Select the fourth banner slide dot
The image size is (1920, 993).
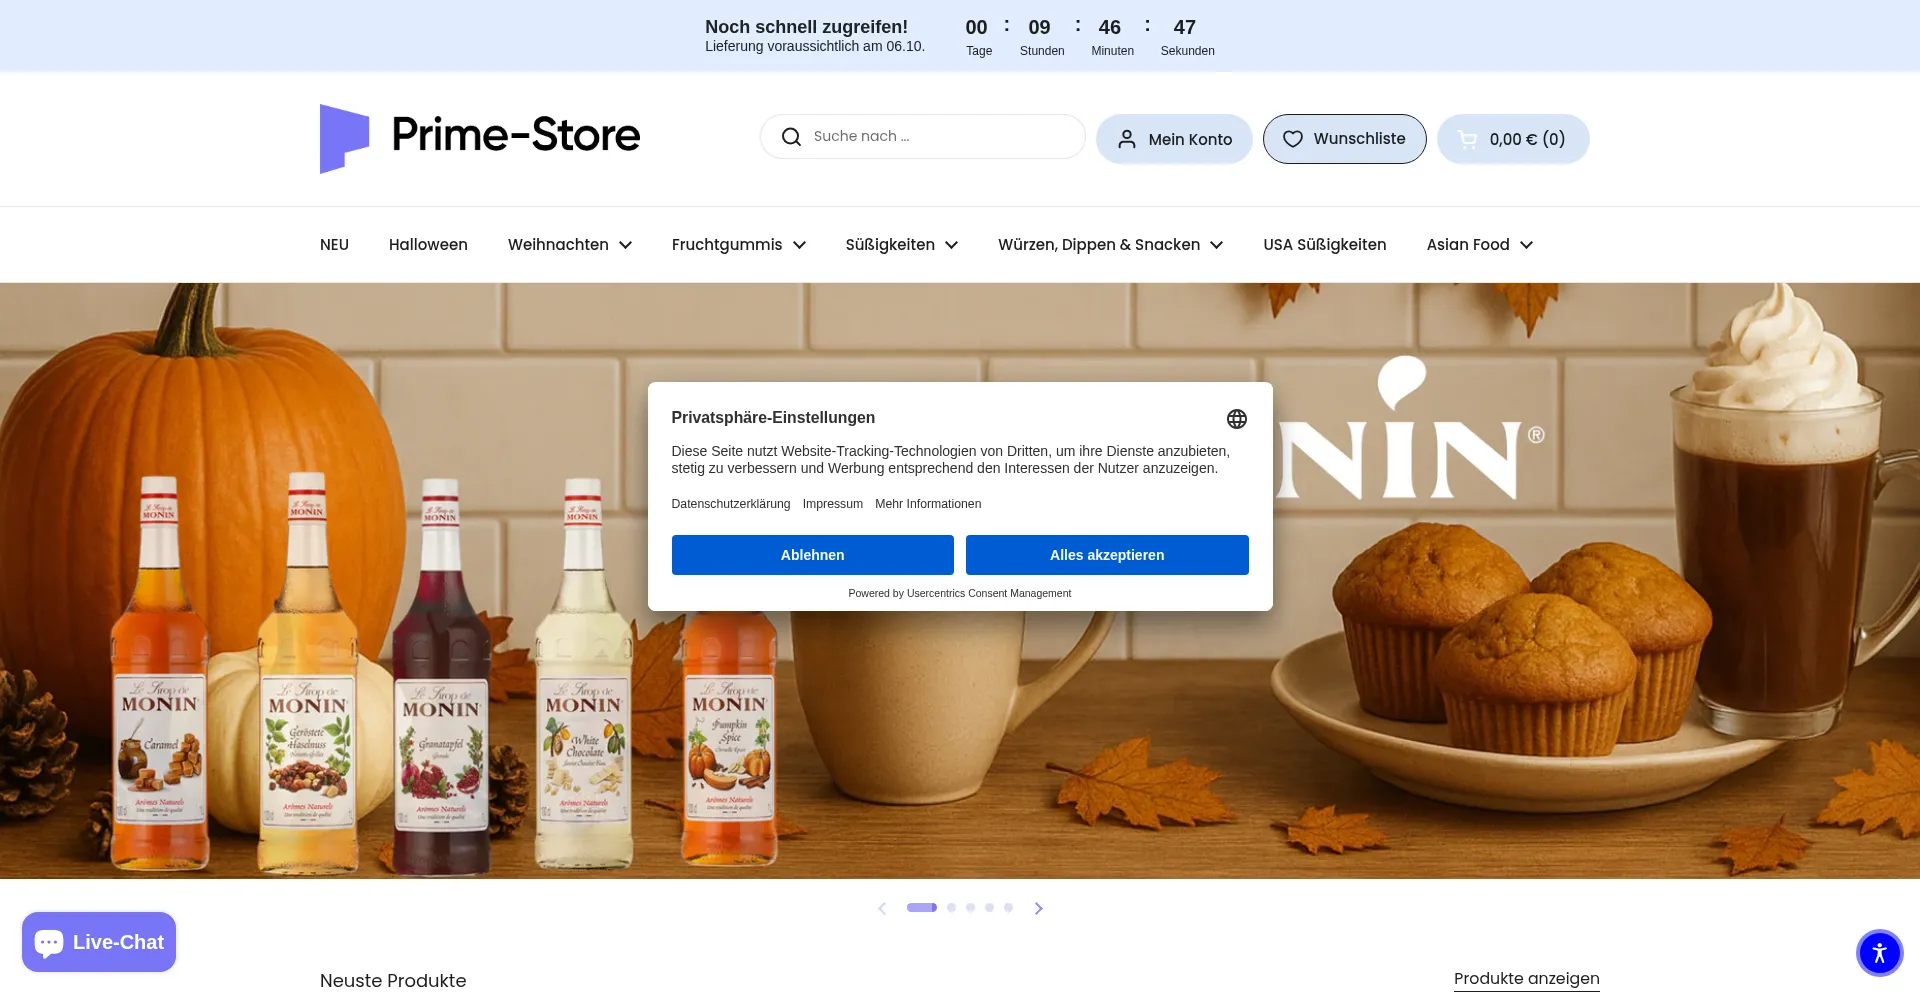pos(989,908)
